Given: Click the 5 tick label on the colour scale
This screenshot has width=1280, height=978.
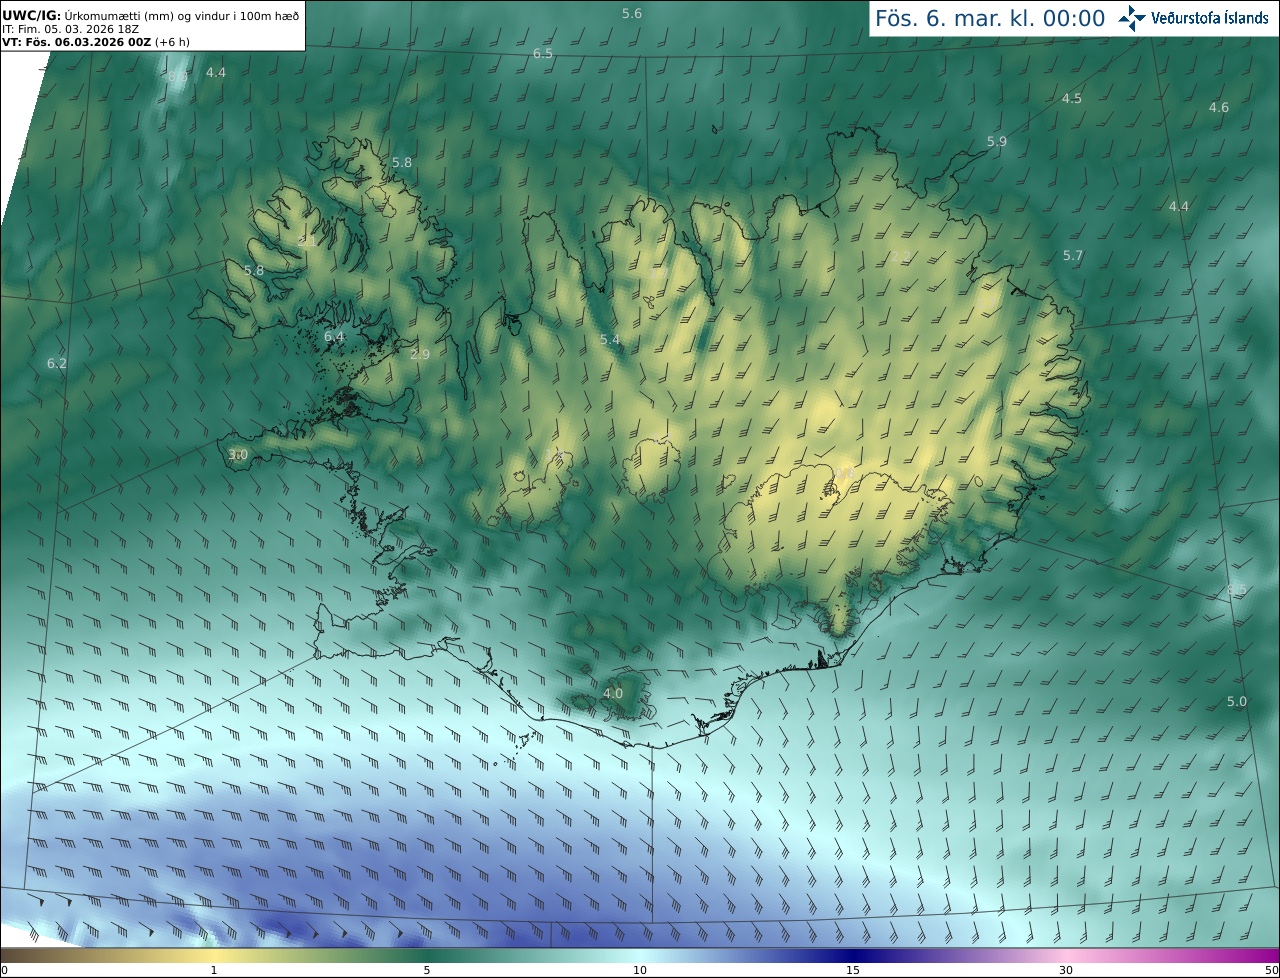Looking at the screenshot, I should tap(426, 970).
